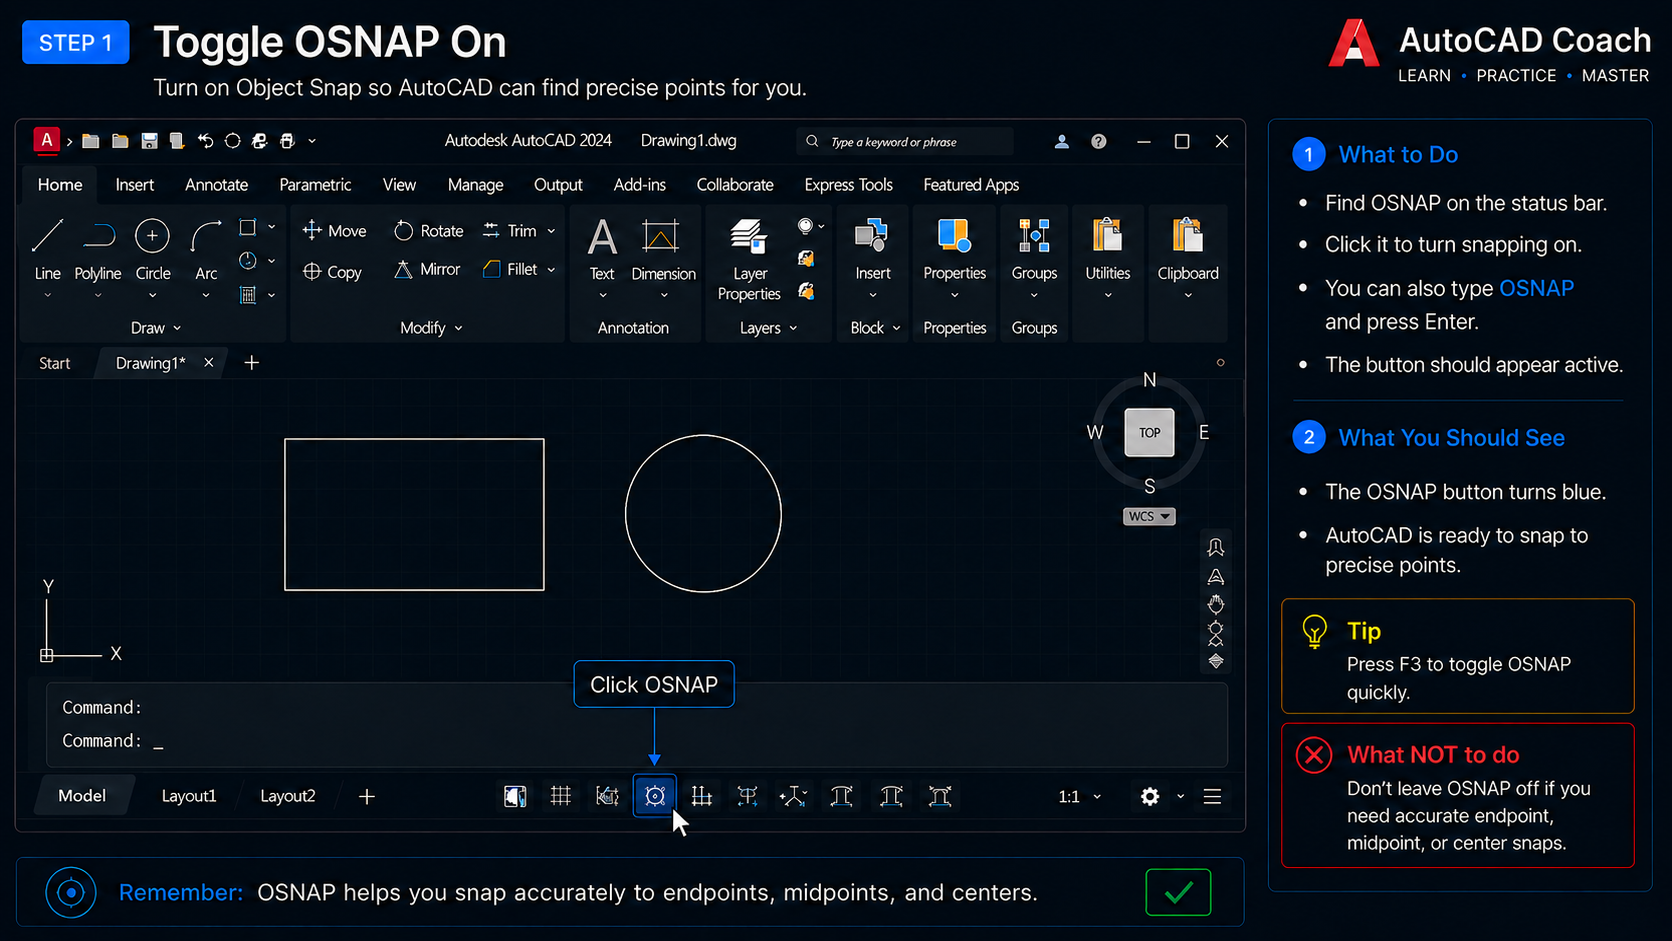Screen dimensions: 1672x941
Task: Open the annotation scale 1:1 dropdown
Action: 1079,796
